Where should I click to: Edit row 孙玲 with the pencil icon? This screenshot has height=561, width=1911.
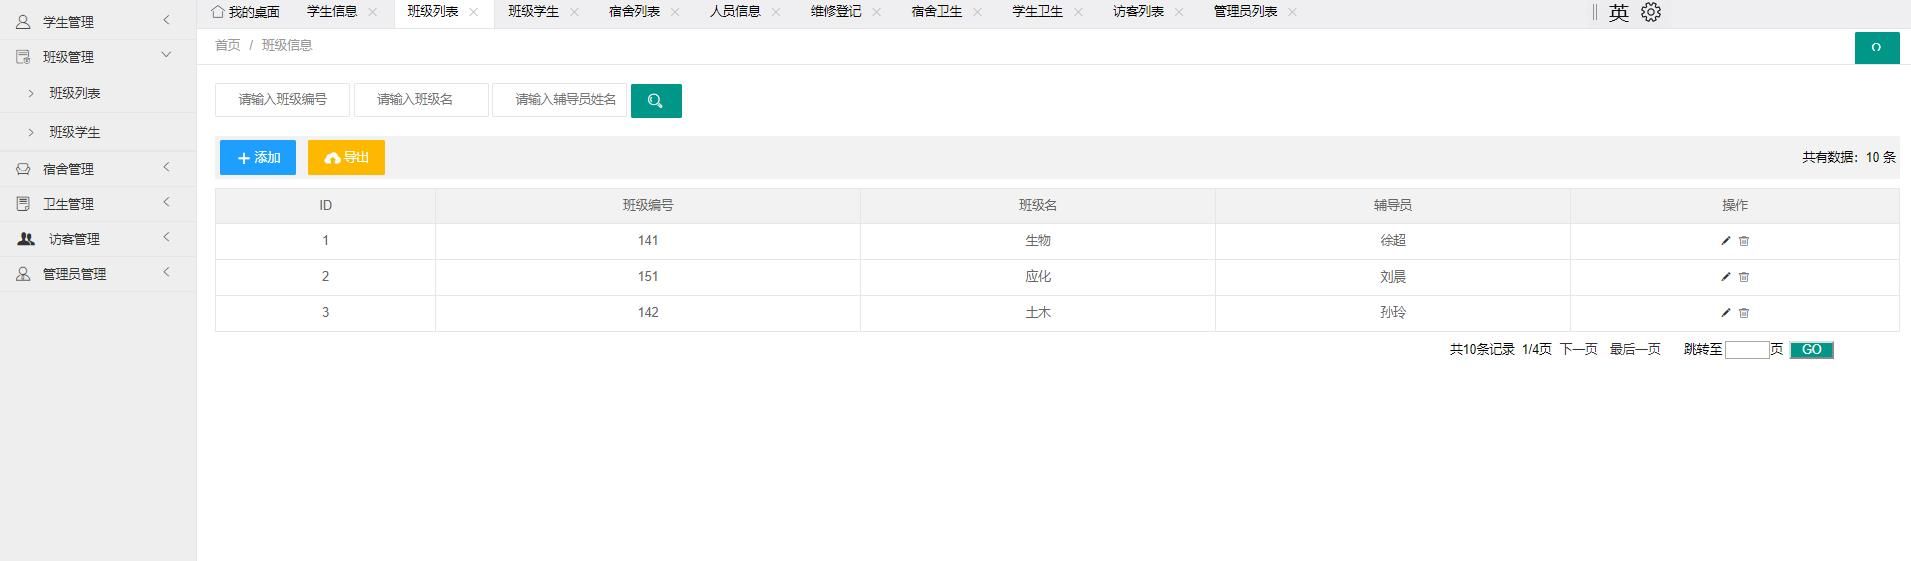(1725, 313)
